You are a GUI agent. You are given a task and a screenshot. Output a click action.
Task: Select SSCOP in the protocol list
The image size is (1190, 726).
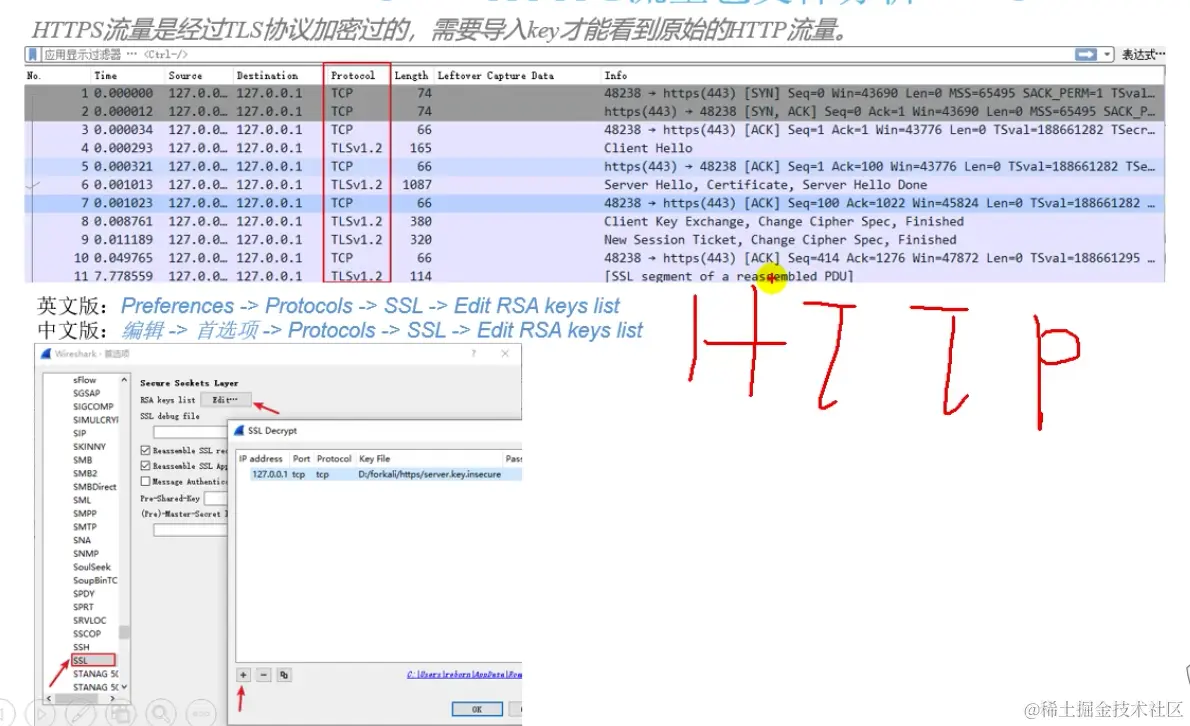click(87, 633)
